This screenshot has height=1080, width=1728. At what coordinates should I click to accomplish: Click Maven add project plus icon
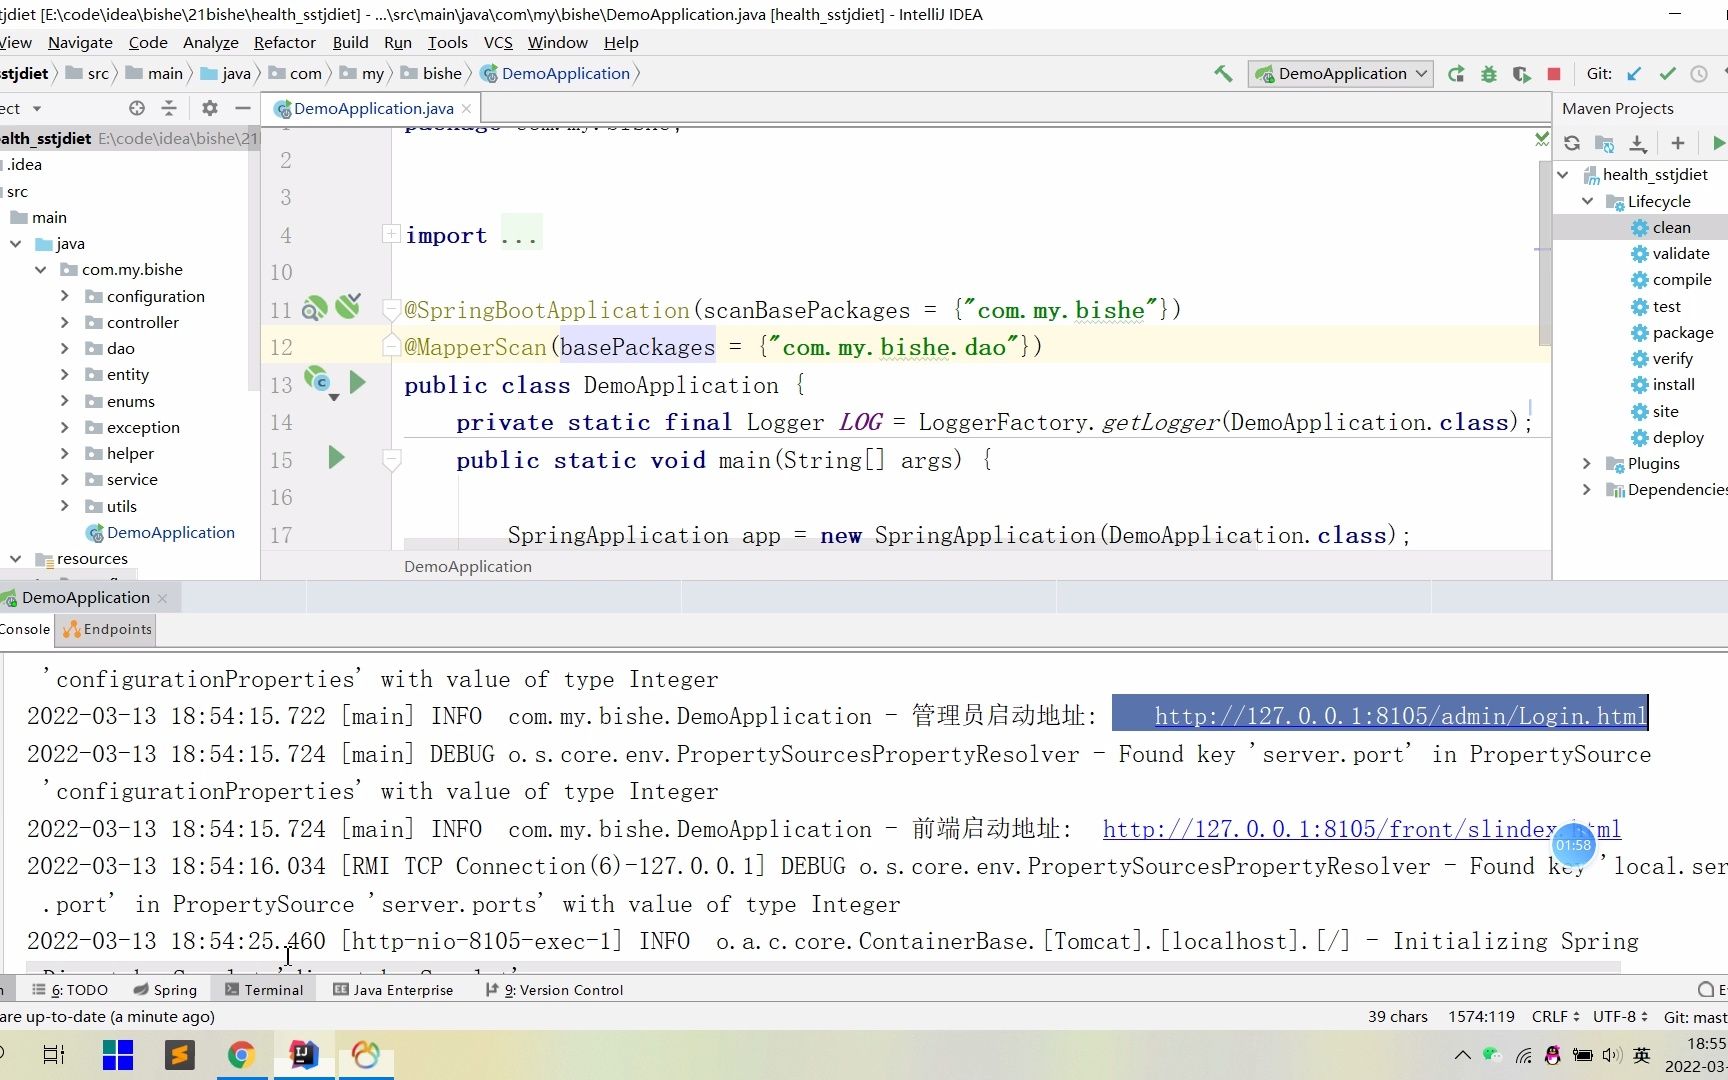pyautogui.click(x=1678, y=143)
